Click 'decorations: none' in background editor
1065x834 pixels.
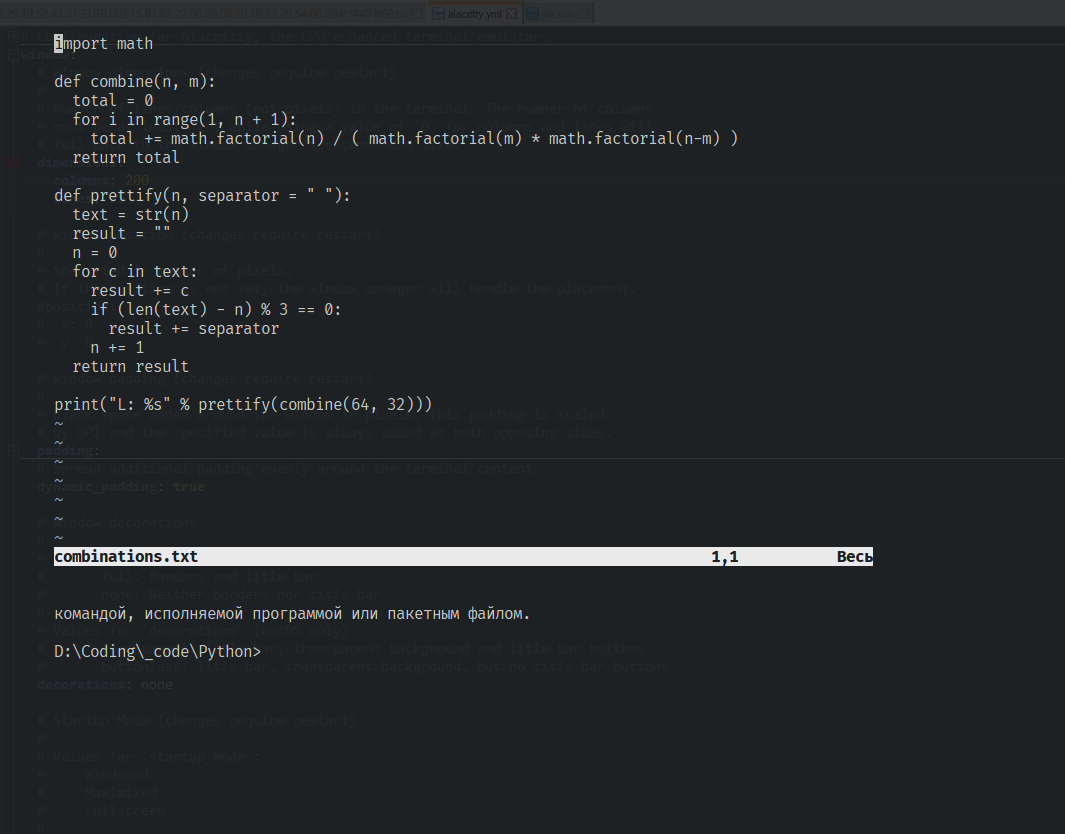[x=105, y=685]
